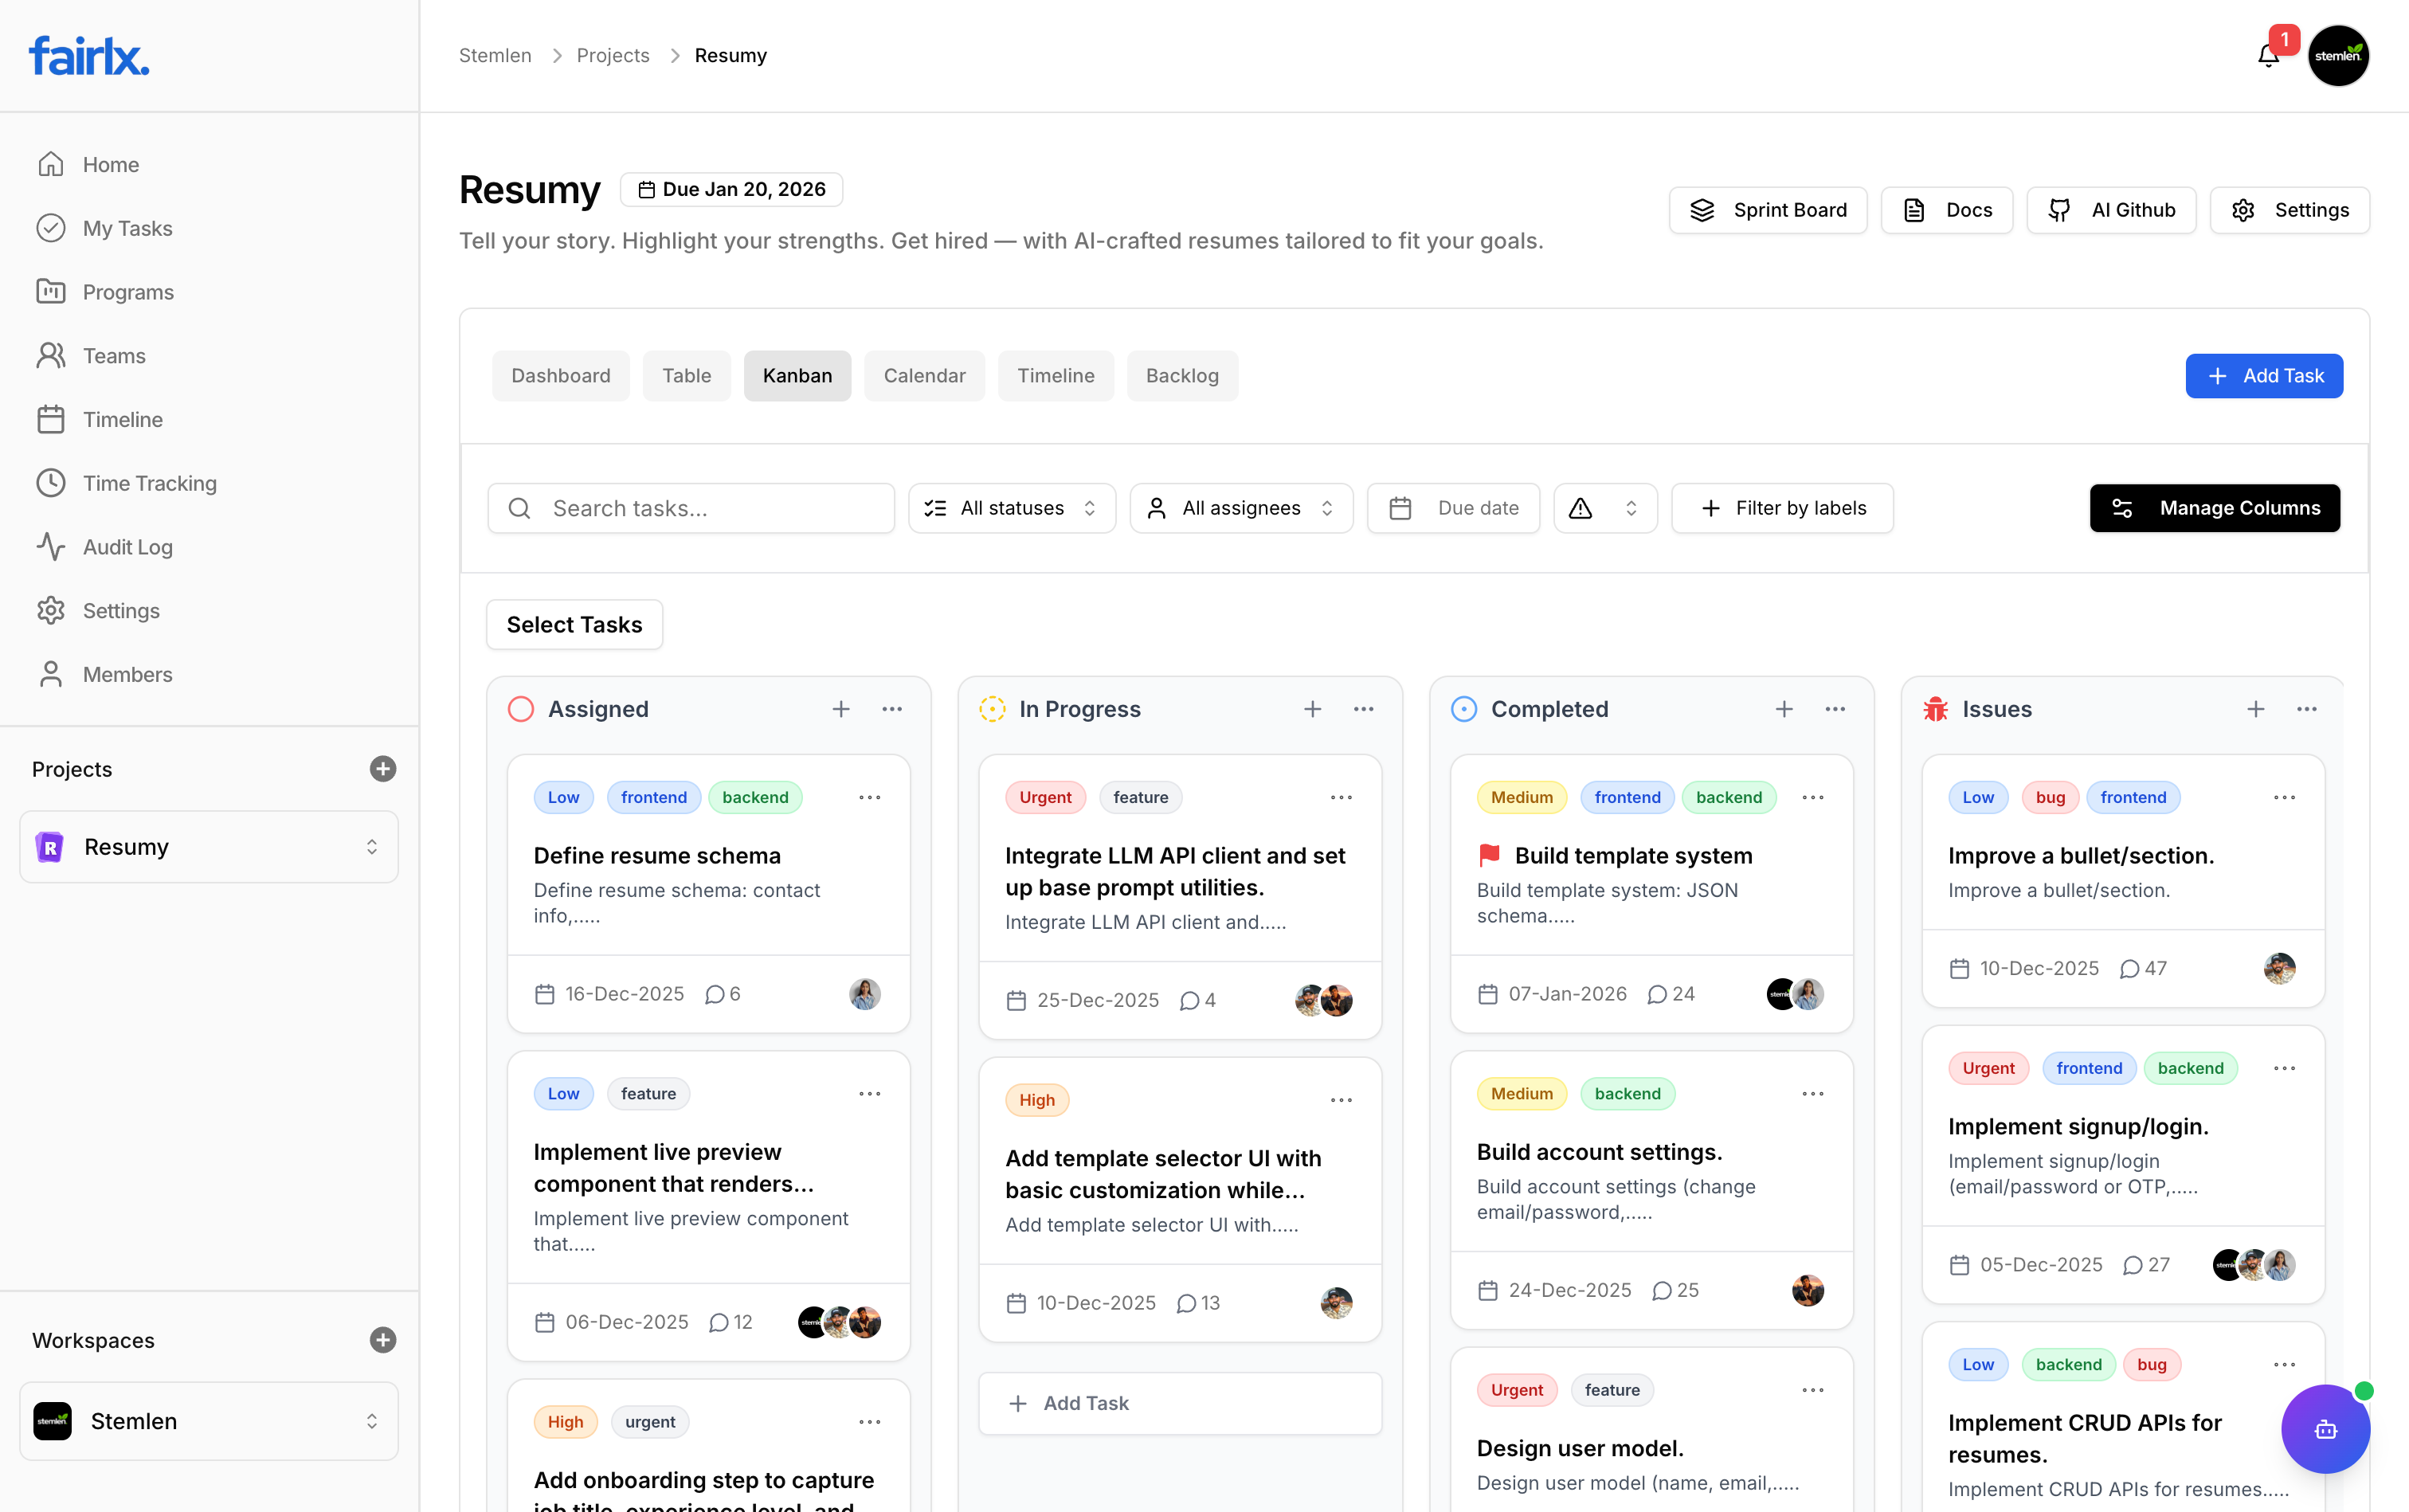Screen dimensions: 2409x1512
Task: Expand the Resumy project selector
Action: point(371,846)
